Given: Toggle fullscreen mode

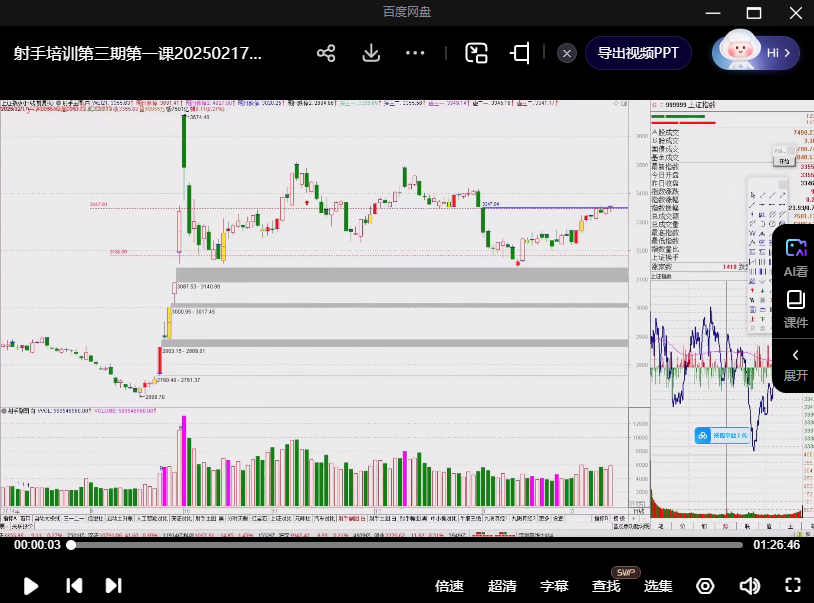Looking at the screenshot, I should 793,586.
